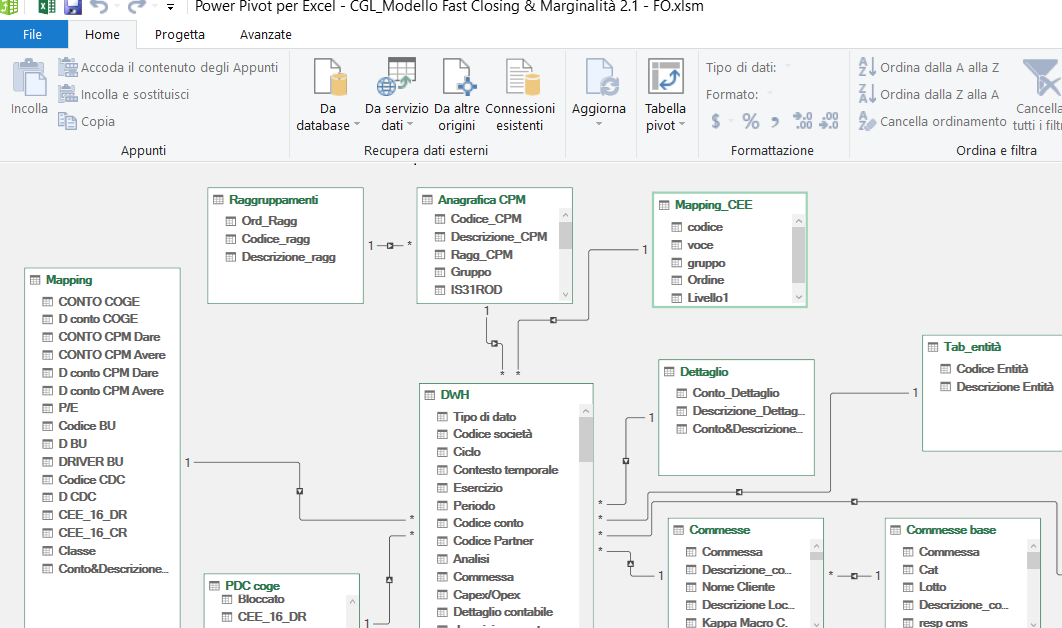
Task: Click Cancella ordinamento
Action: point(933,121)
